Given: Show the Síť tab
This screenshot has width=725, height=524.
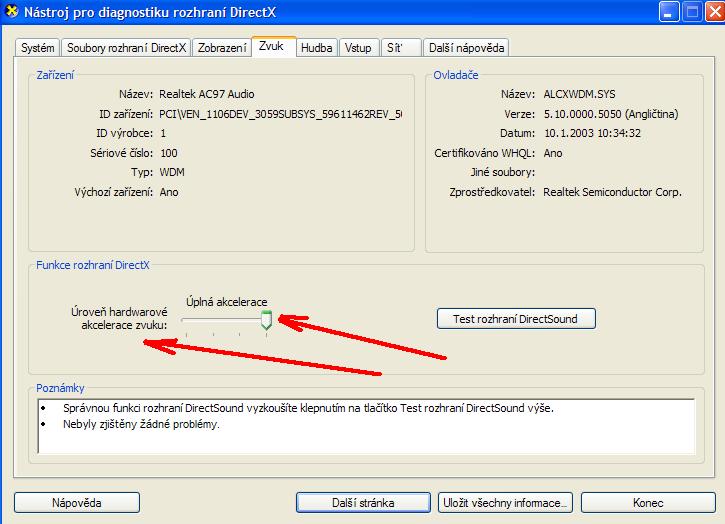Looking at the screenshot, I should pyautogui.click(x=399, y=48).
